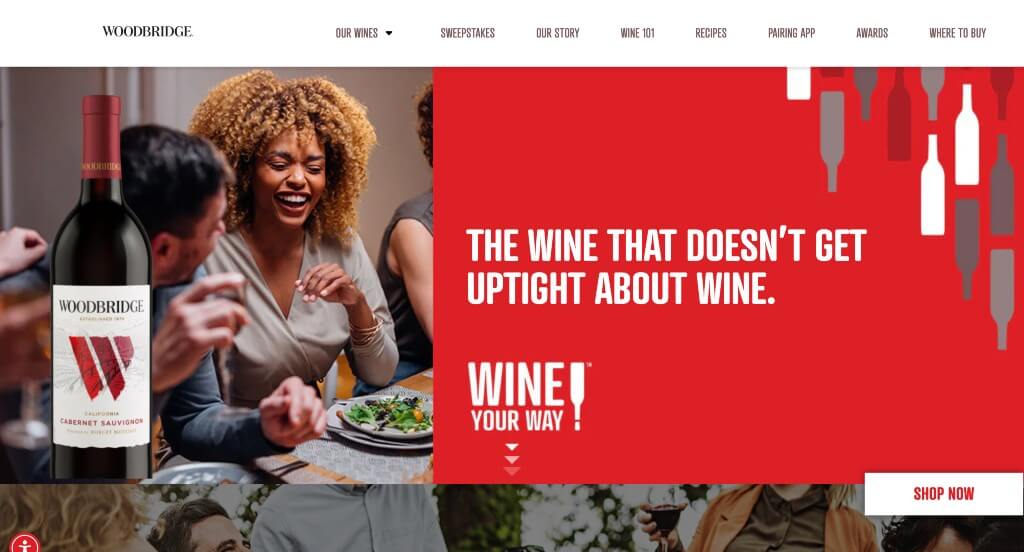Click the Wine Your Way logo
Image resolution: width=1024 pixels, height=552 pixels.
(x=529, y=397)
